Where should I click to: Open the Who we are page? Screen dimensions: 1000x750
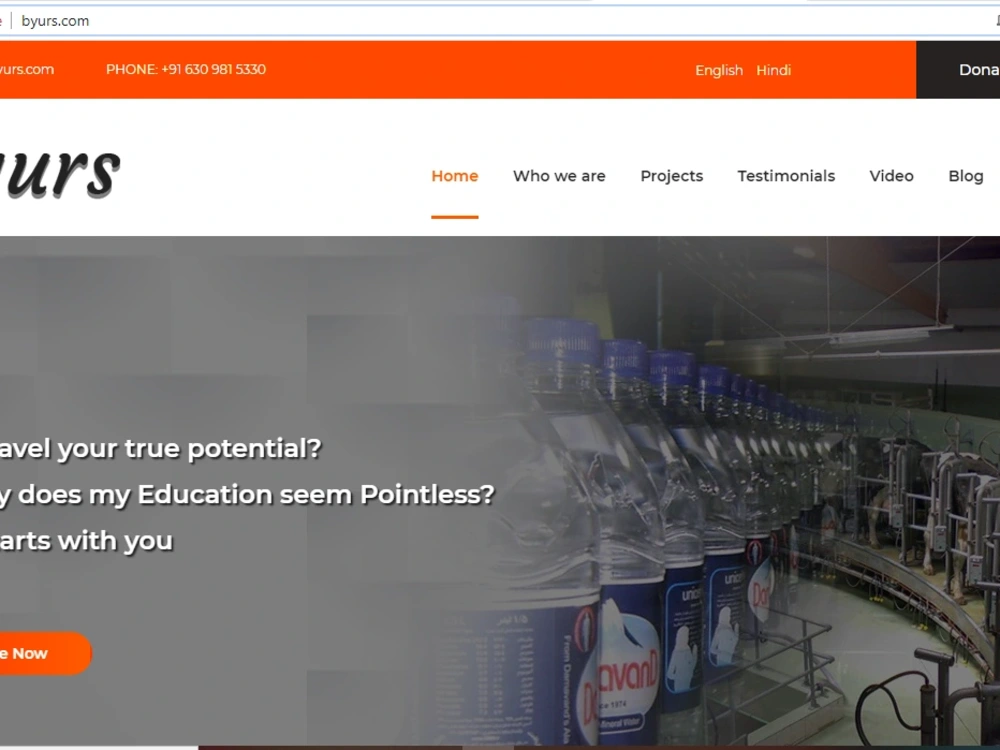[x=559, y=176]
